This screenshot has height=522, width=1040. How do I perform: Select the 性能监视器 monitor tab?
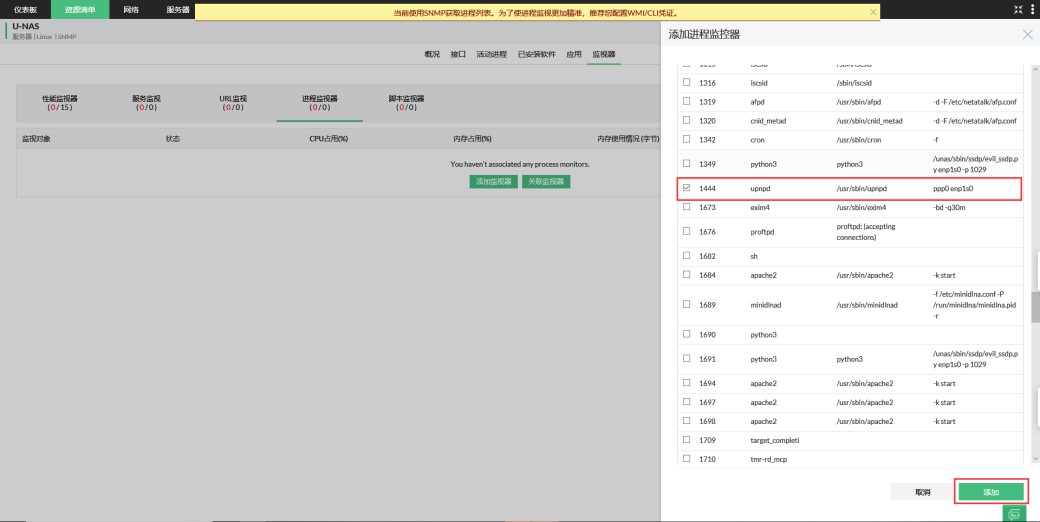coord(59,102)
